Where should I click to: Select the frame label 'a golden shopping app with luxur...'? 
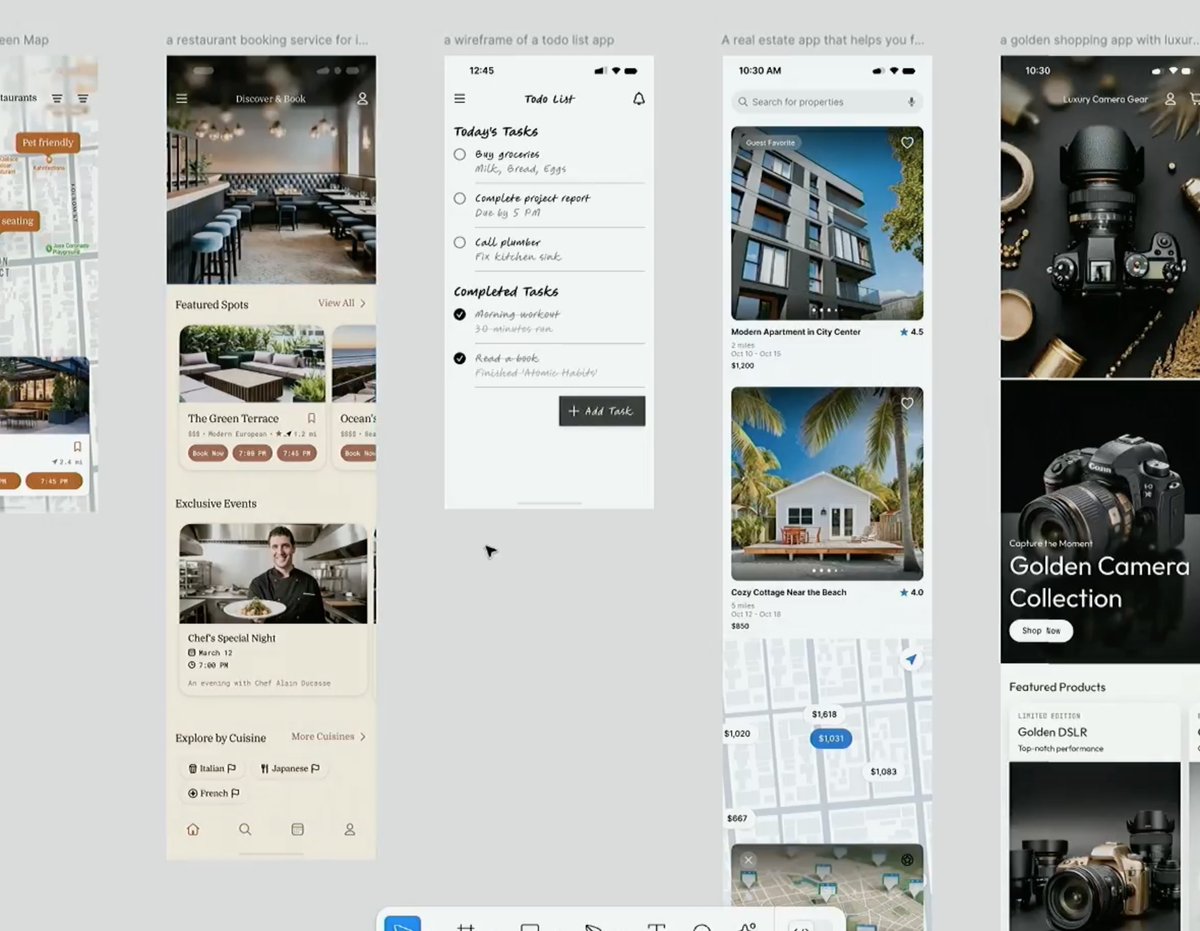(x=1099, y=40)
